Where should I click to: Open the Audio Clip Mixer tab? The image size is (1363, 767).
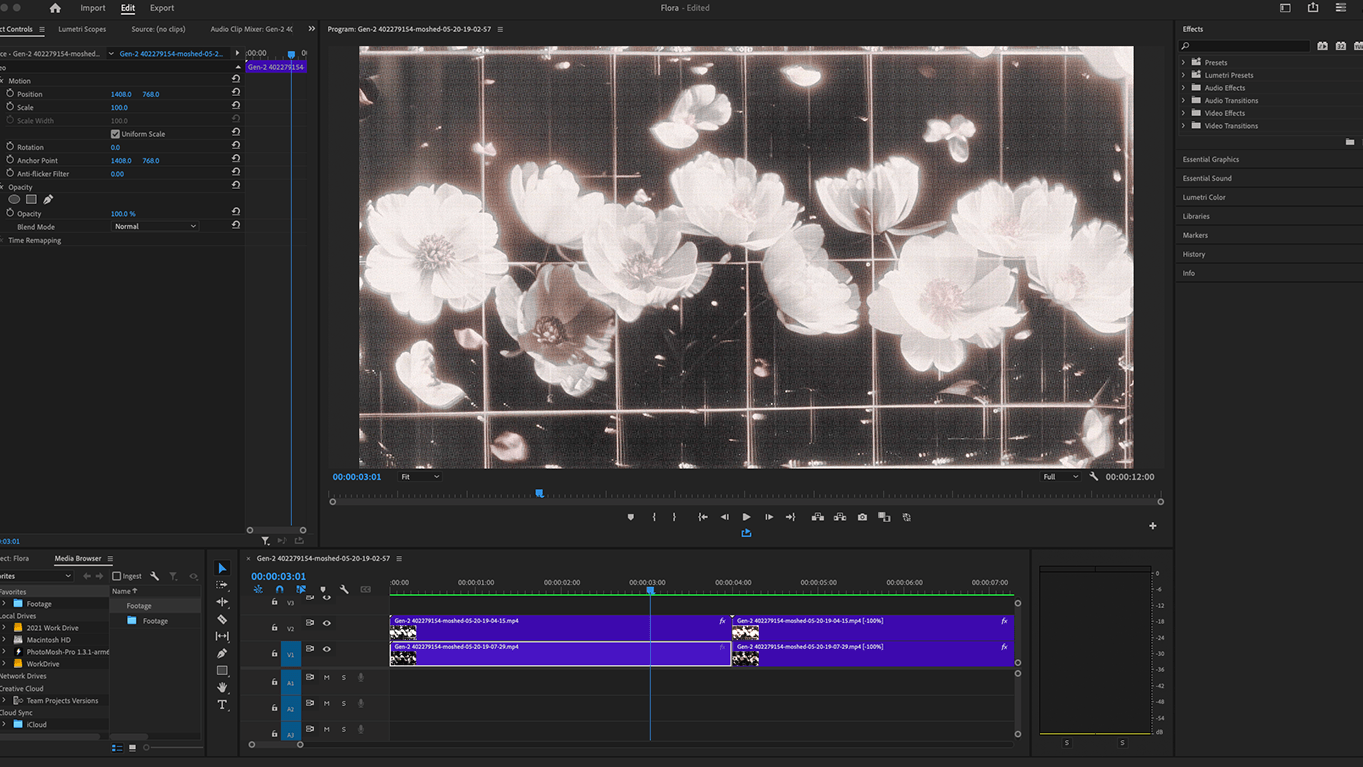pos(252,29)
